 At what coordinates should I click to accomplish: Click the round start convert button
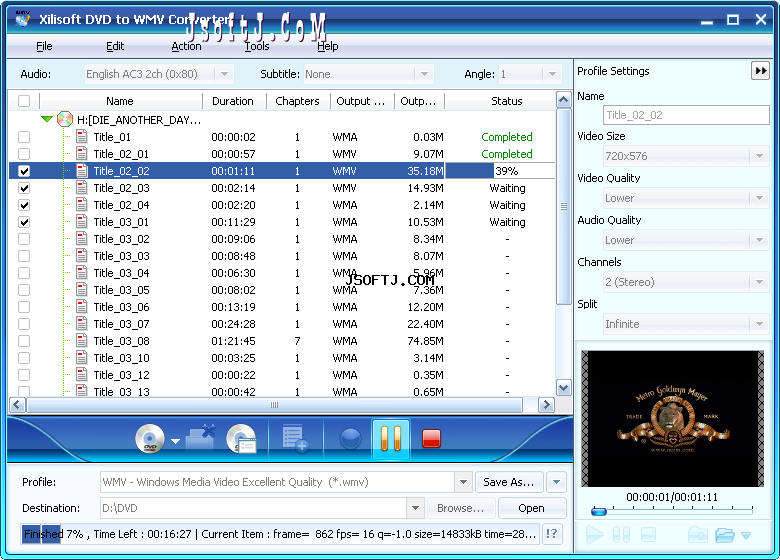350,439
